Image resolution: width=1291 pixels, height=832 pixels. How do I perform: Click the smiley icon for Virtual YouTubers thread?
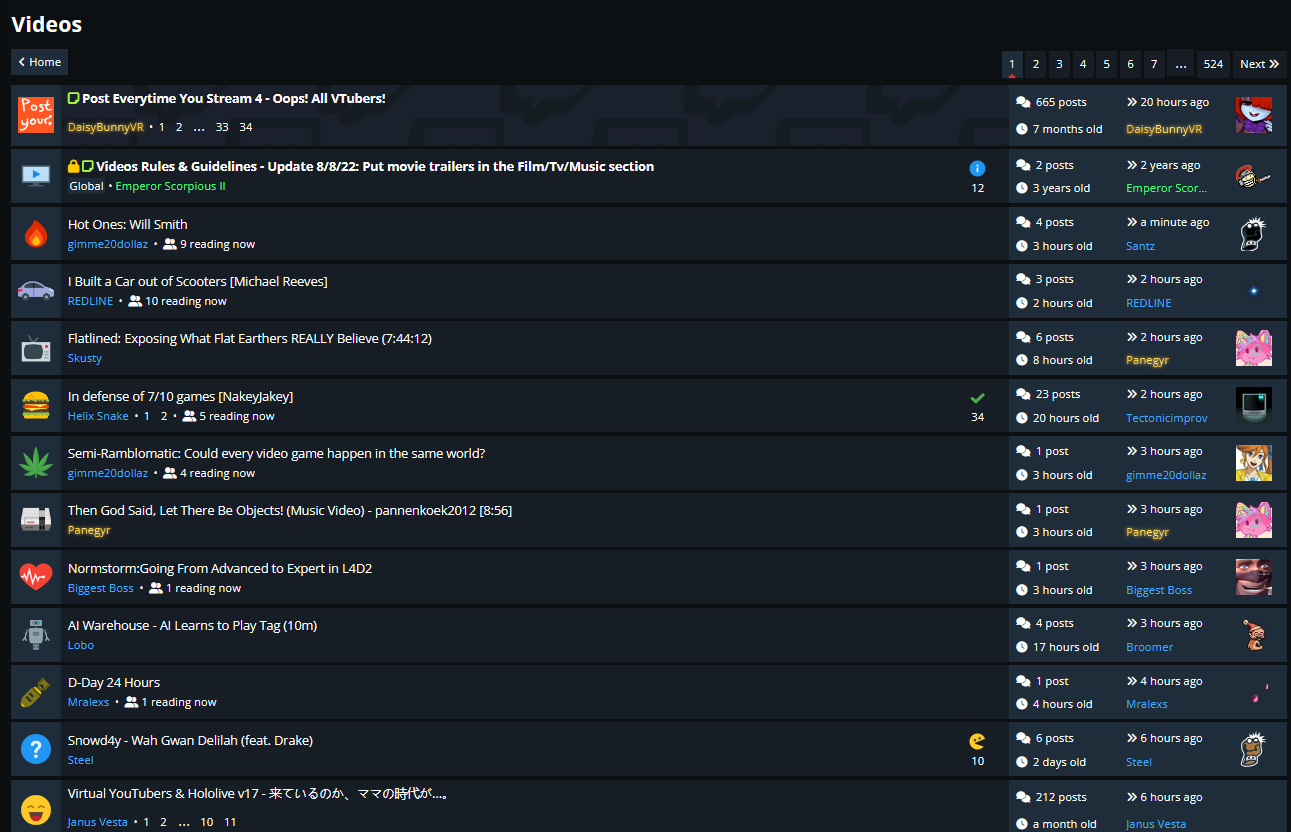click(36, 809)
